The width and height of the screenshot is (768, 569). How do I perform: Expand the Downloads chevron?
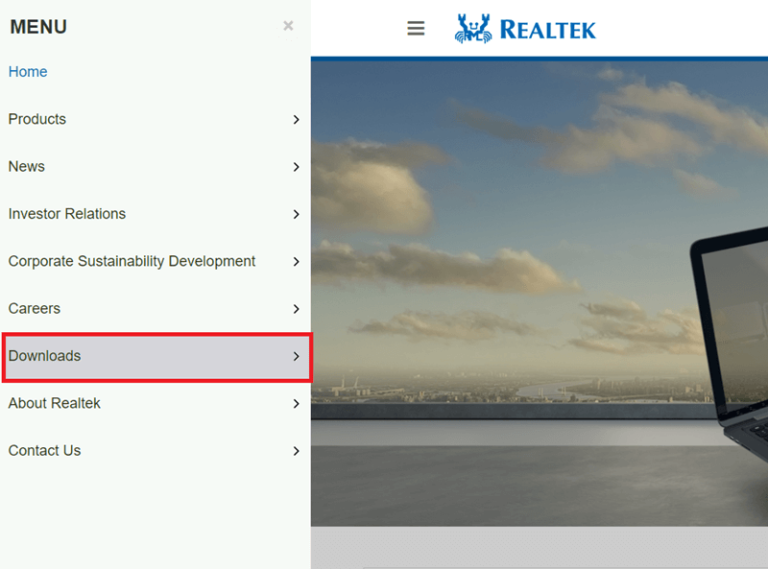tap(296, 357)
